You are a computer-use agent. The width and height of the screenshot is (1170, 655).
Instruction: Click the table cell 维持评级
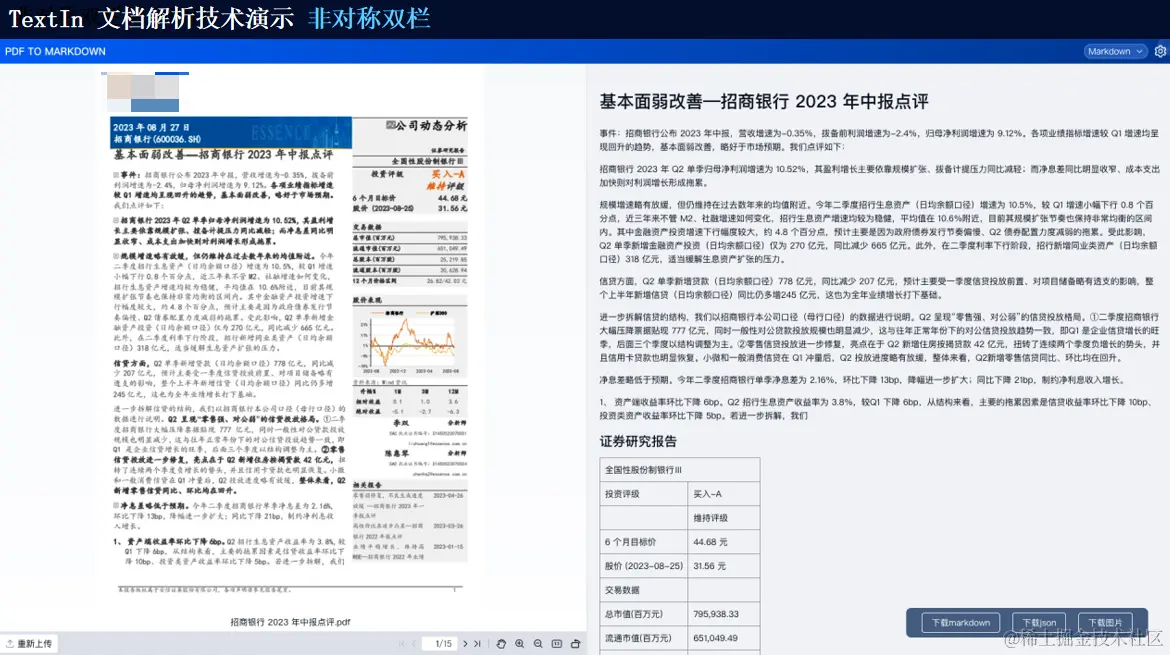724,518
